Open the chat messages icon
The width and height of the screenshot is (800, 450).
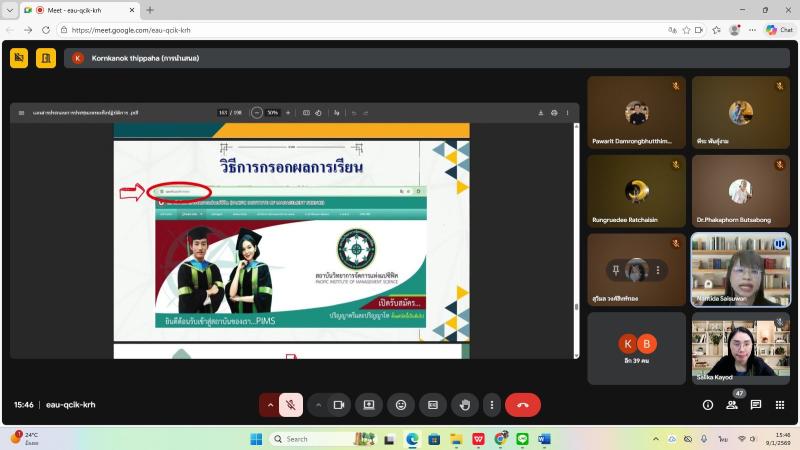pyautogui.click(x=756, y=405)
